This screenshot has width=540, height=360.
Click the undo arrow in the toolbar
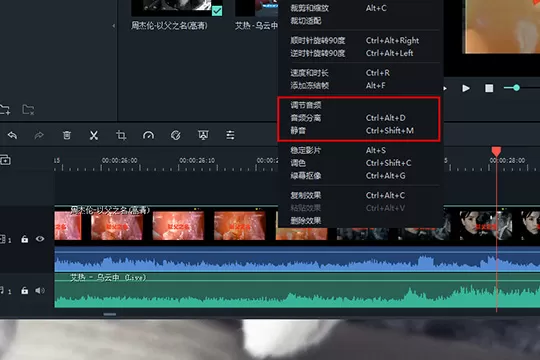(x=12, y=135)
